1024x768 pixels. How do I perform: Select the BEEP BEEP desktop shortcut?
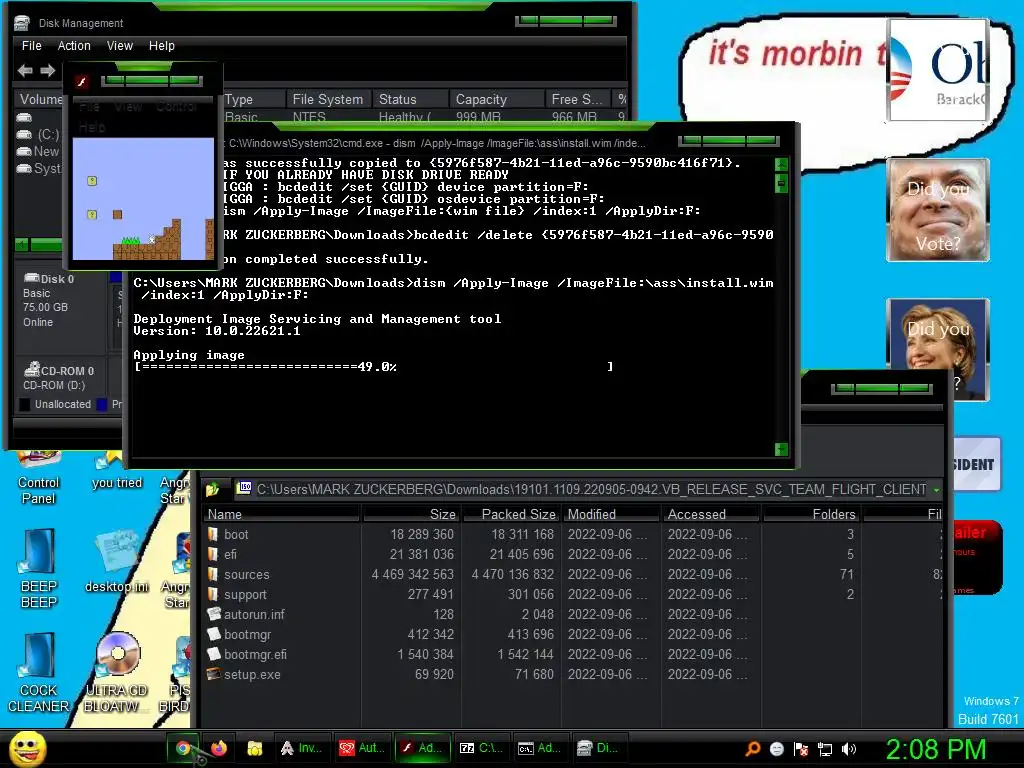[39, 569]
